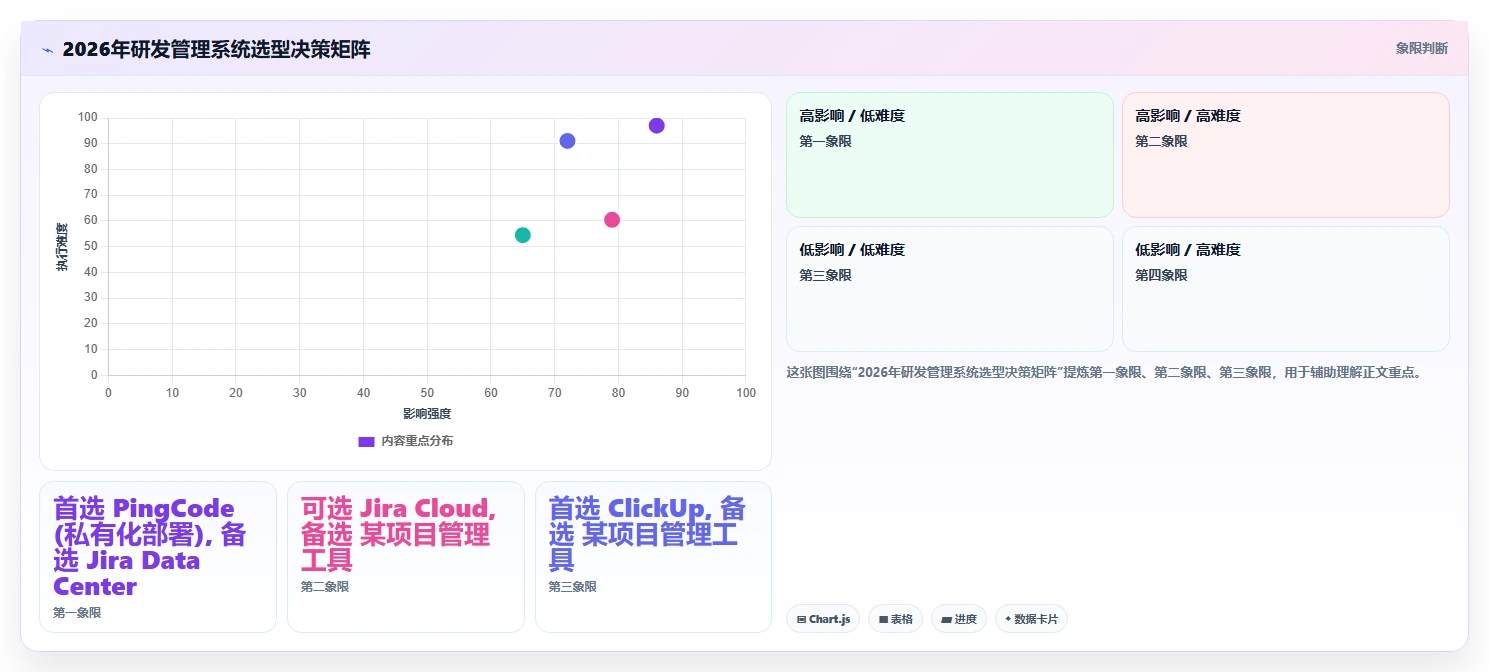Open the 低影响 / 低难度 quadrant card
Viewport: 1489px width, 672px height.
950,289
